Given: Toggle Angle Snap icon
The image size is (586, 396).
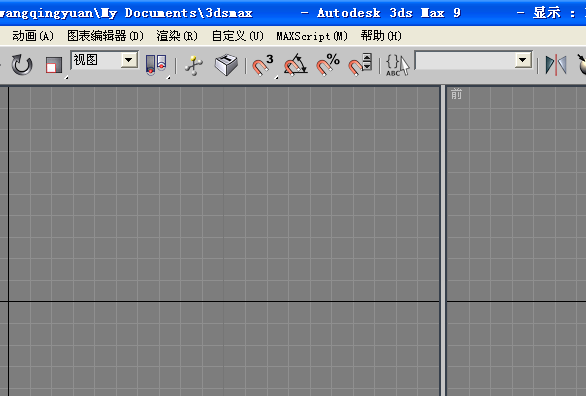Looking at the screenshot, I should click(295, 65).
